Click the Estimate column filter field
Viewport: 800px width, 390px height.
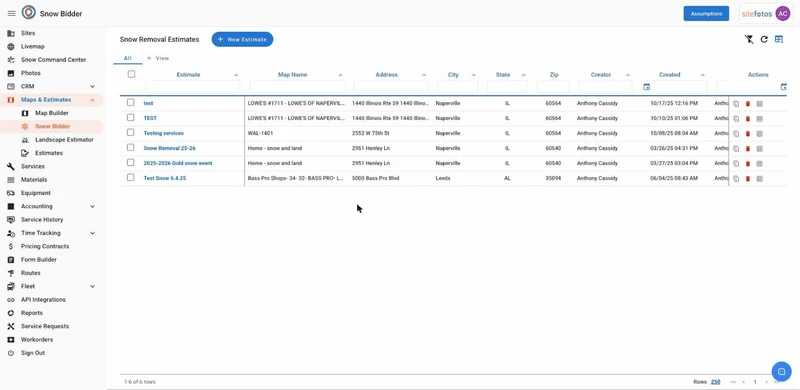click(x=192, y=87)
